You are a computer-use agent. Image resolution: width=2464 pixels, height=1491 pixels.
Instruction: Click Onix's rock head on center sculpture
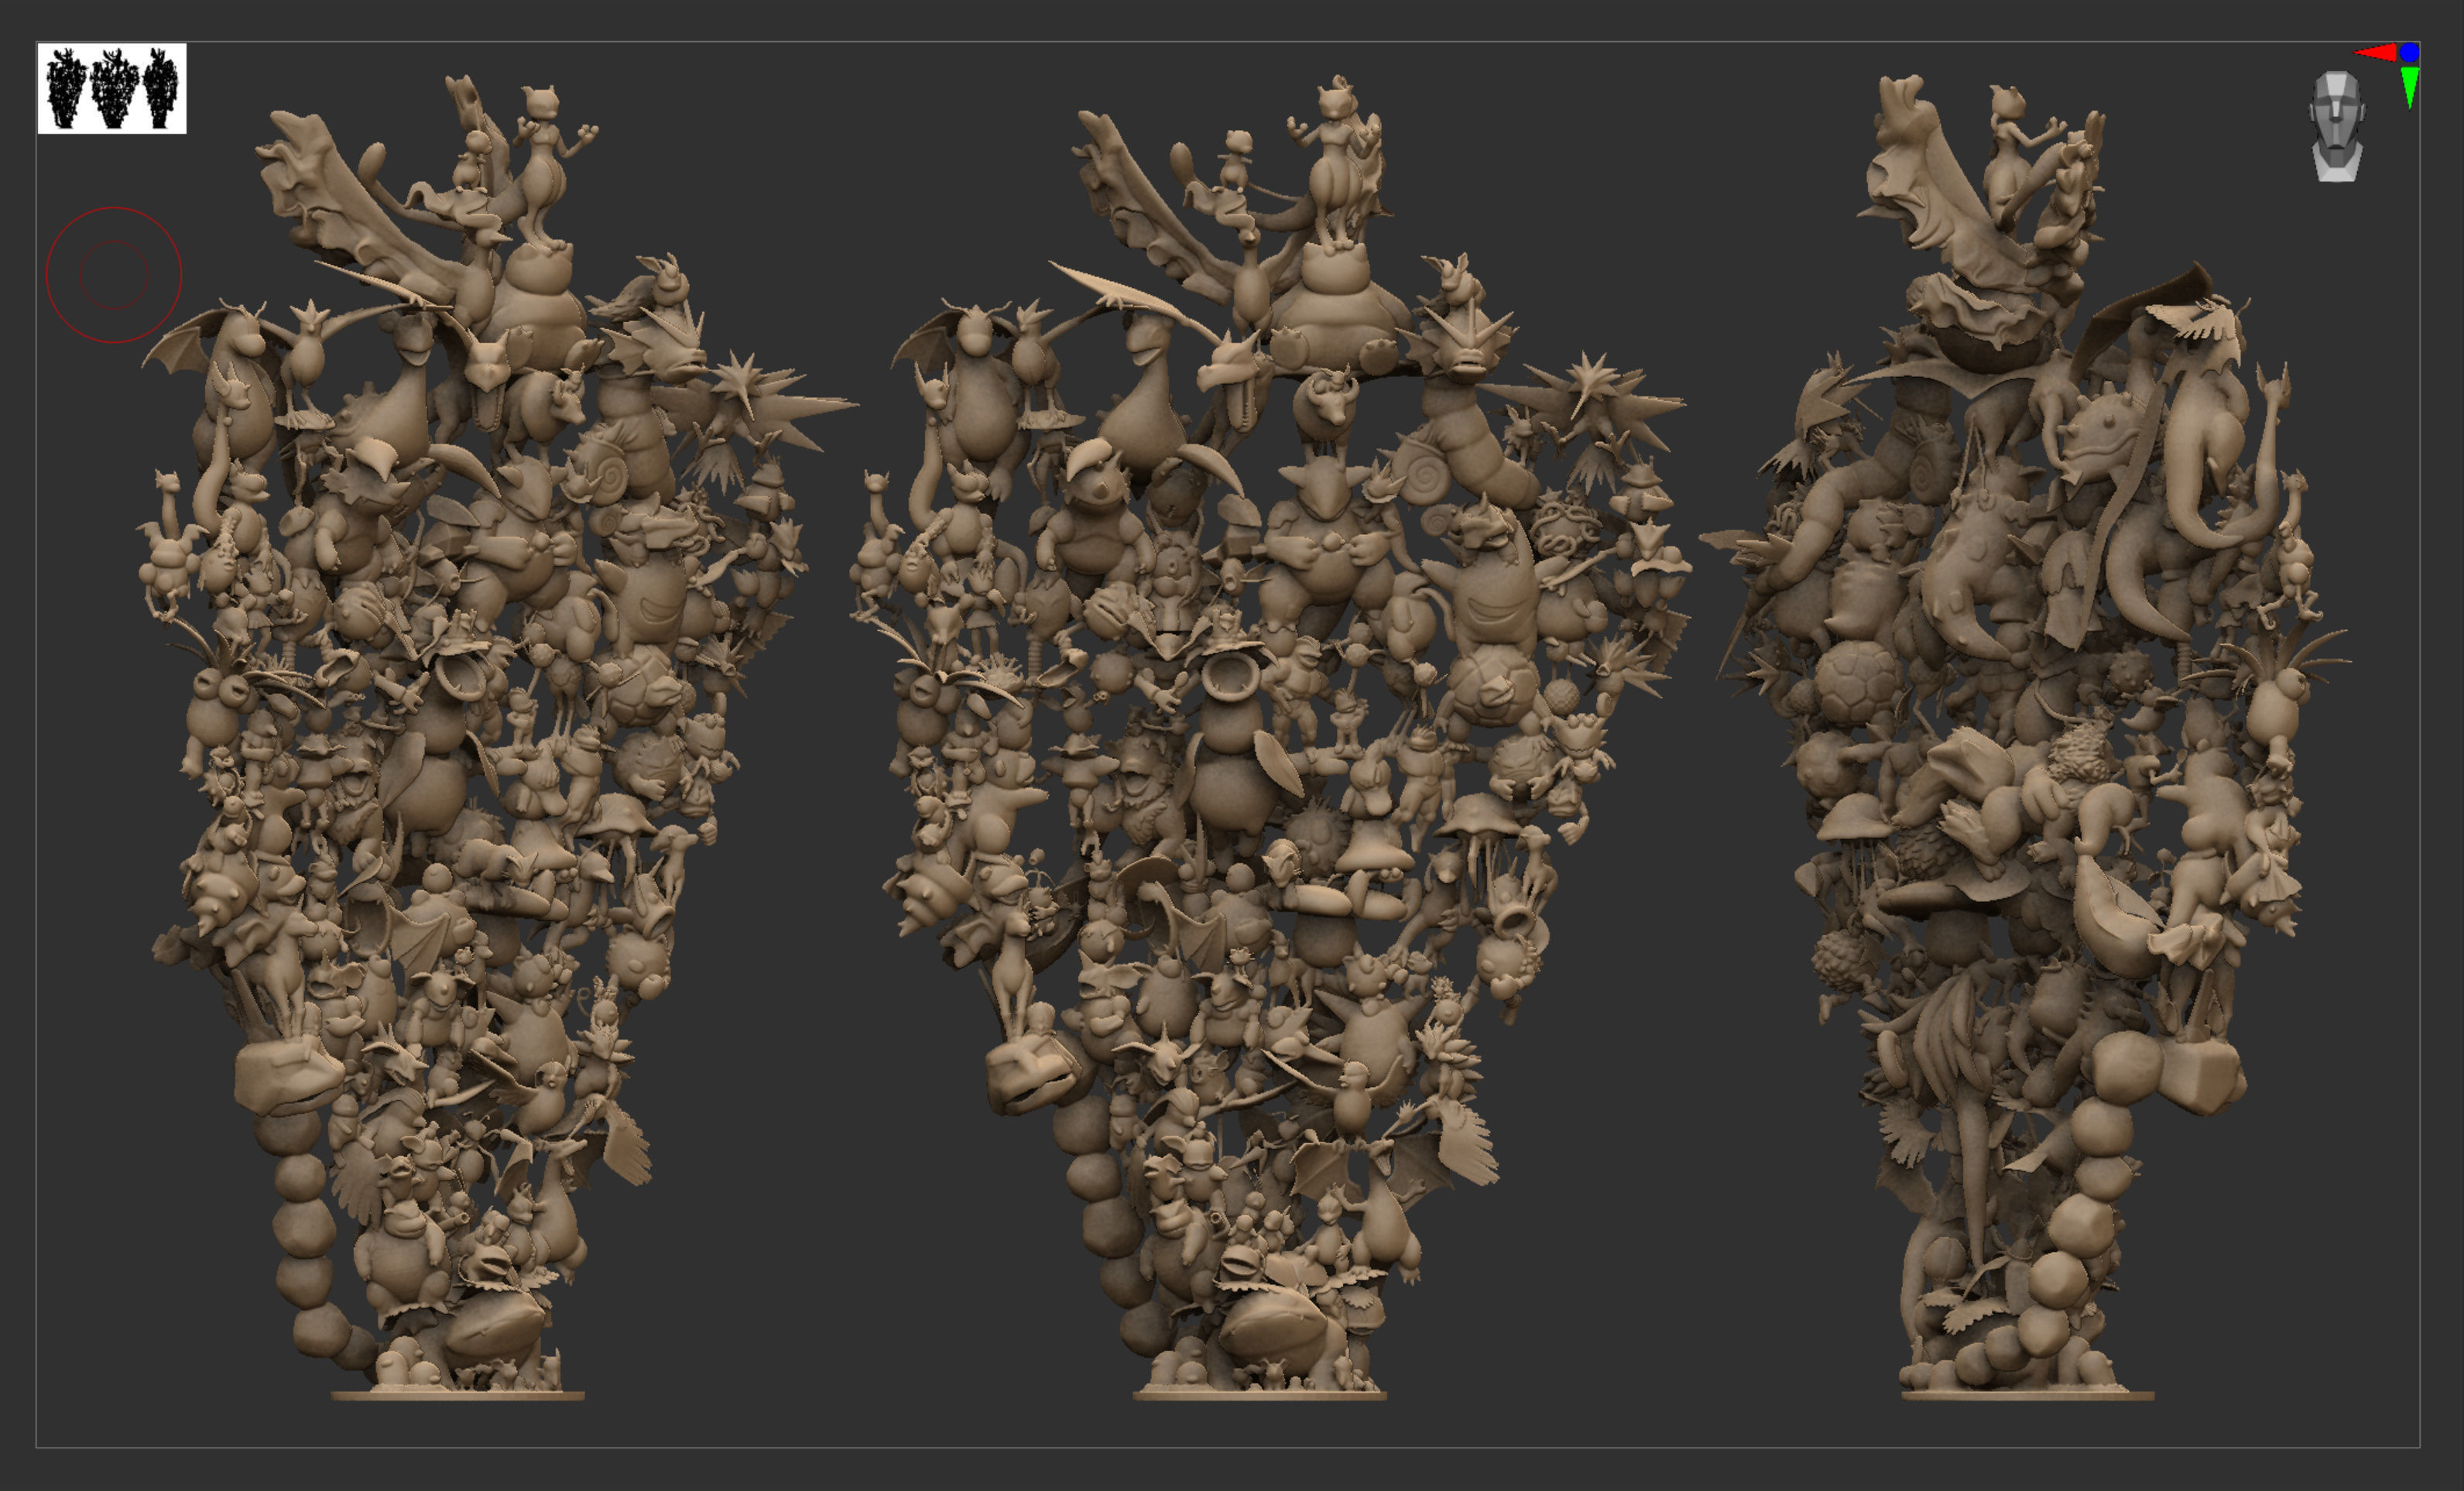pyautogui.click(x=1030, y=1075)
